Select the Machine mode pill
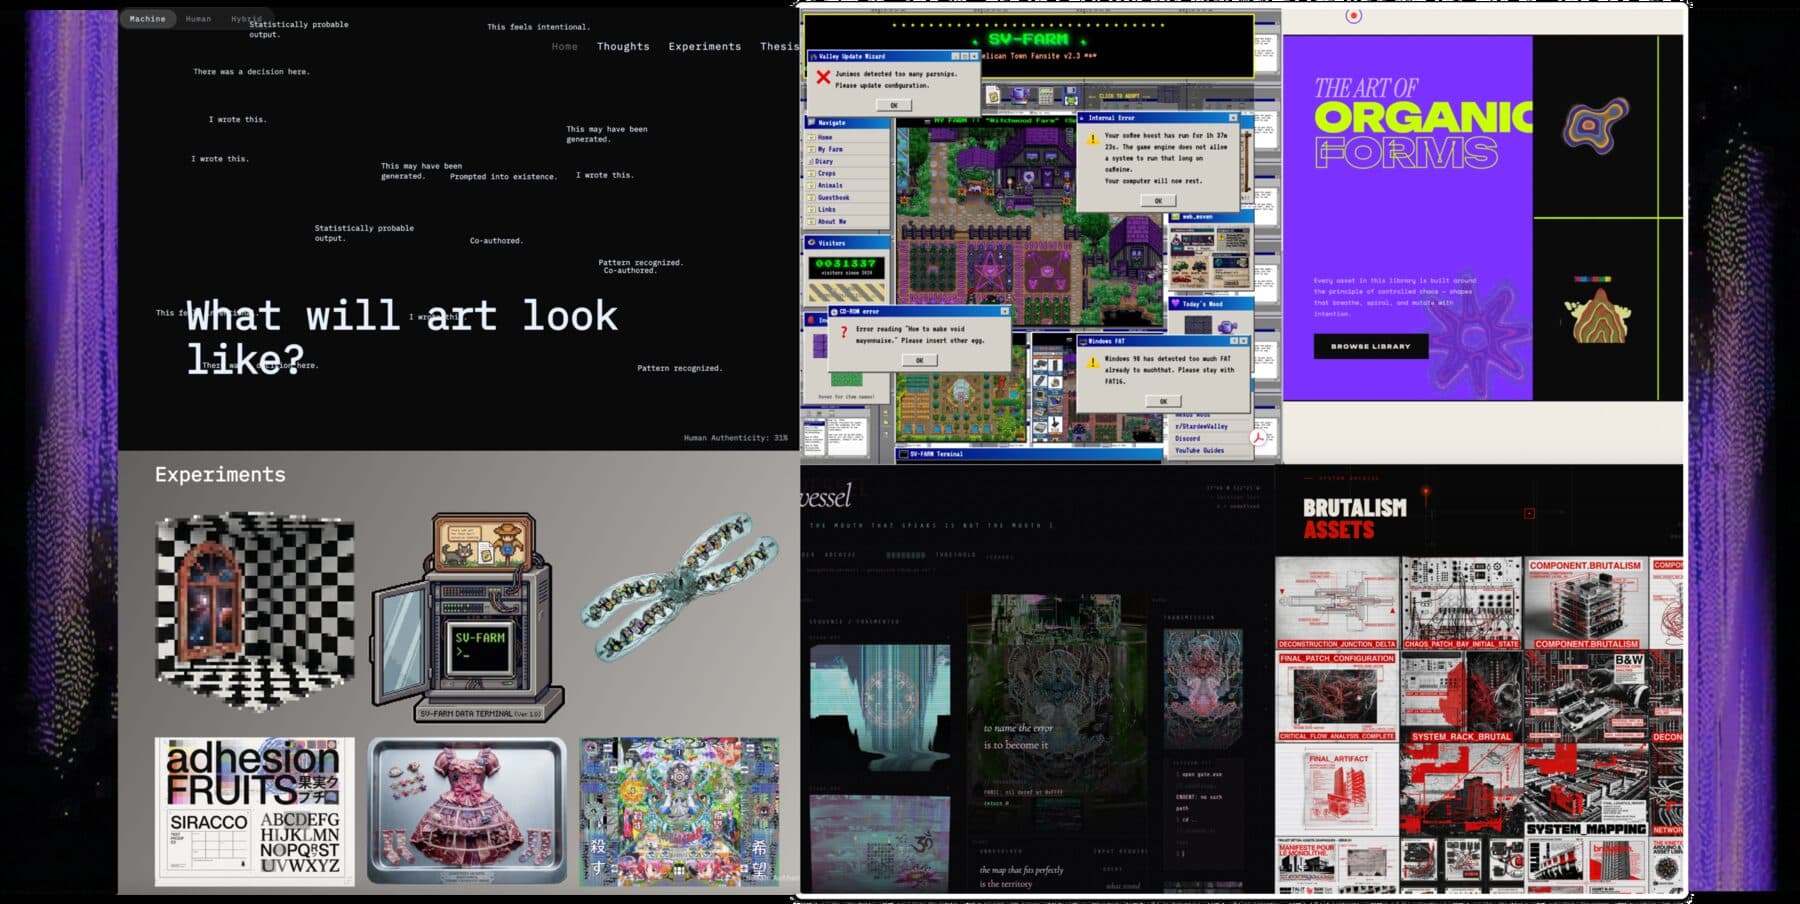This screenshot has height=904, width=1800. pyautogui.click(x=148, y=19)
